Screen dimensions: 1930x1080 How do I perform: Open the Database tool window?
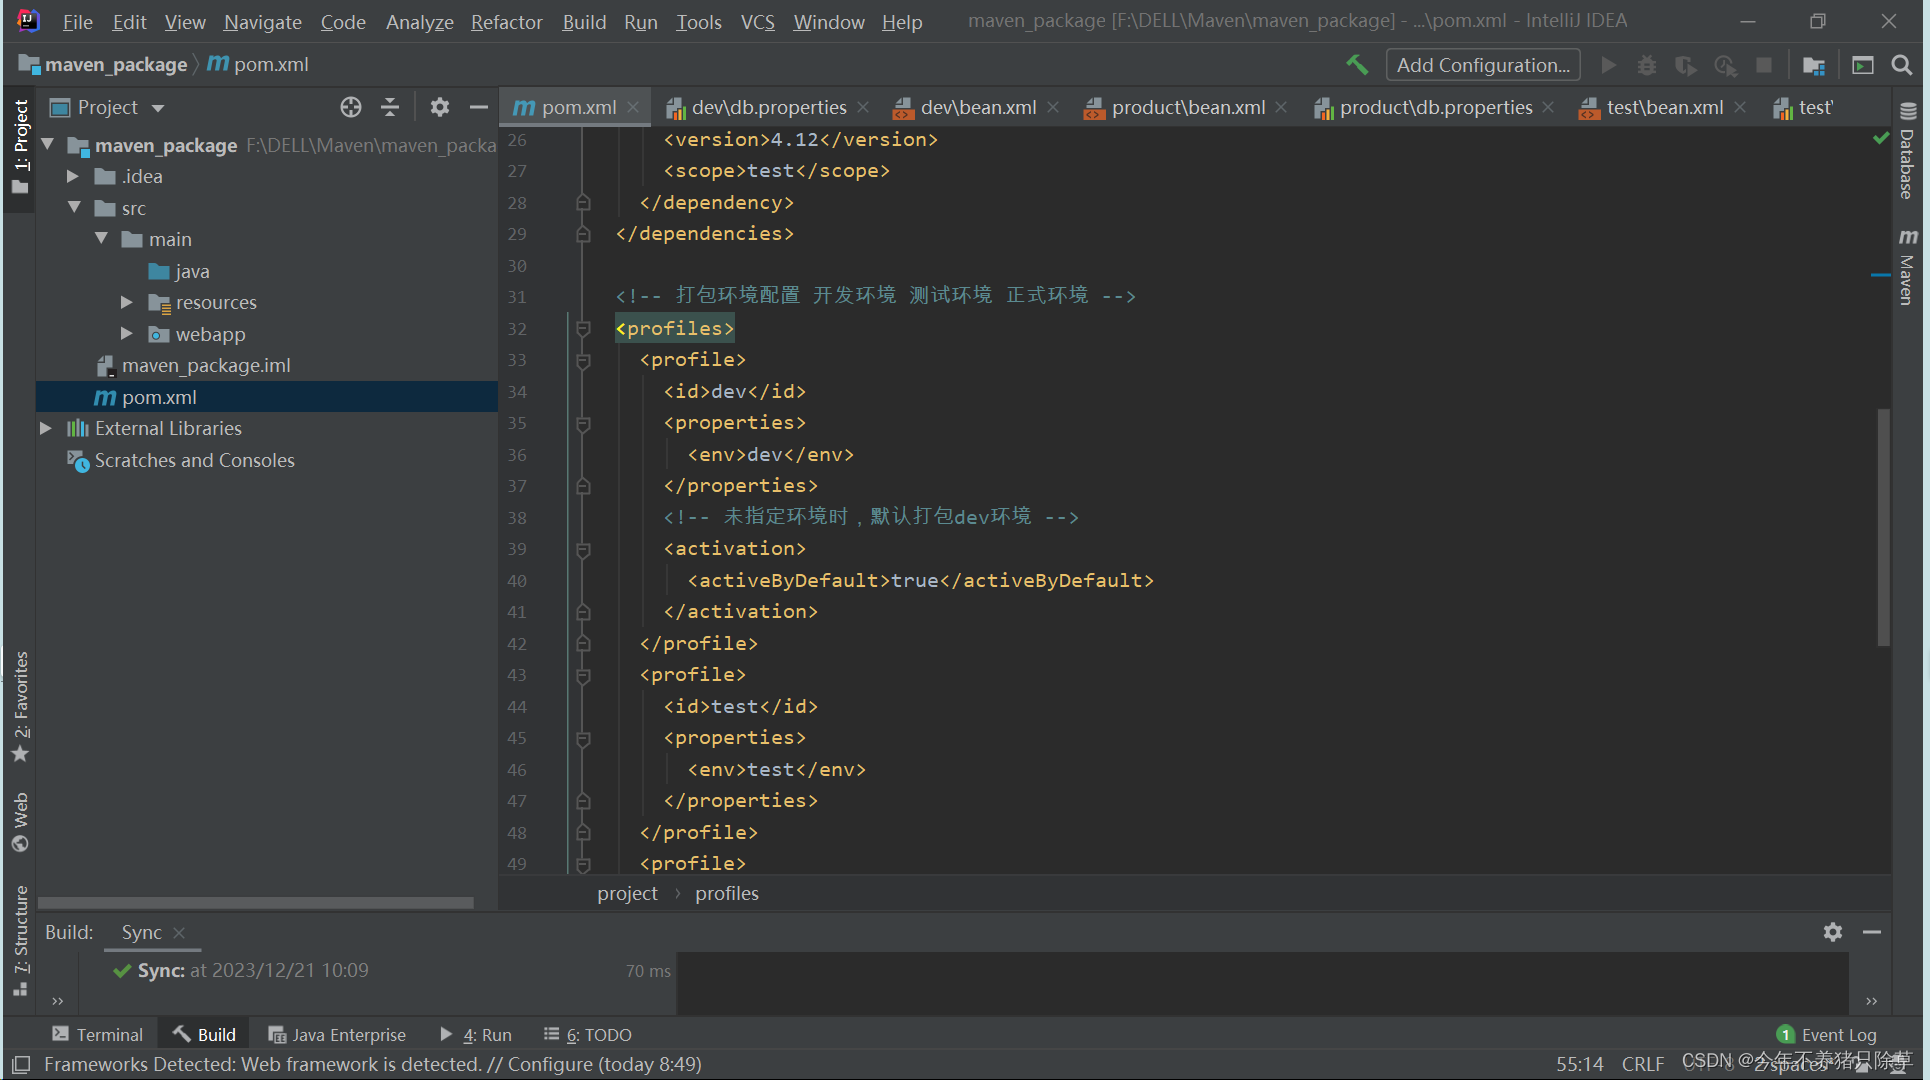click(x=1908, y=152)
